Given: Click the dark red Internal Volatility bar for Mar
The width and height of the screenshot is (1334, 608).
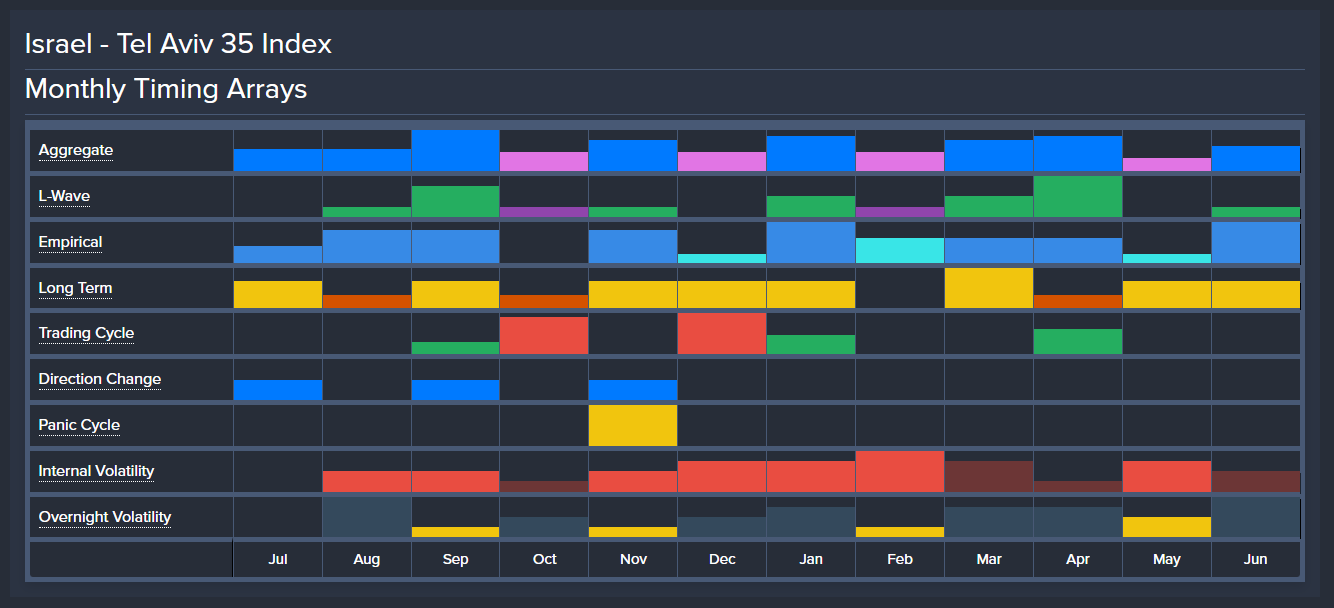Looking at the screenshot, I should (x=989, y=477).
